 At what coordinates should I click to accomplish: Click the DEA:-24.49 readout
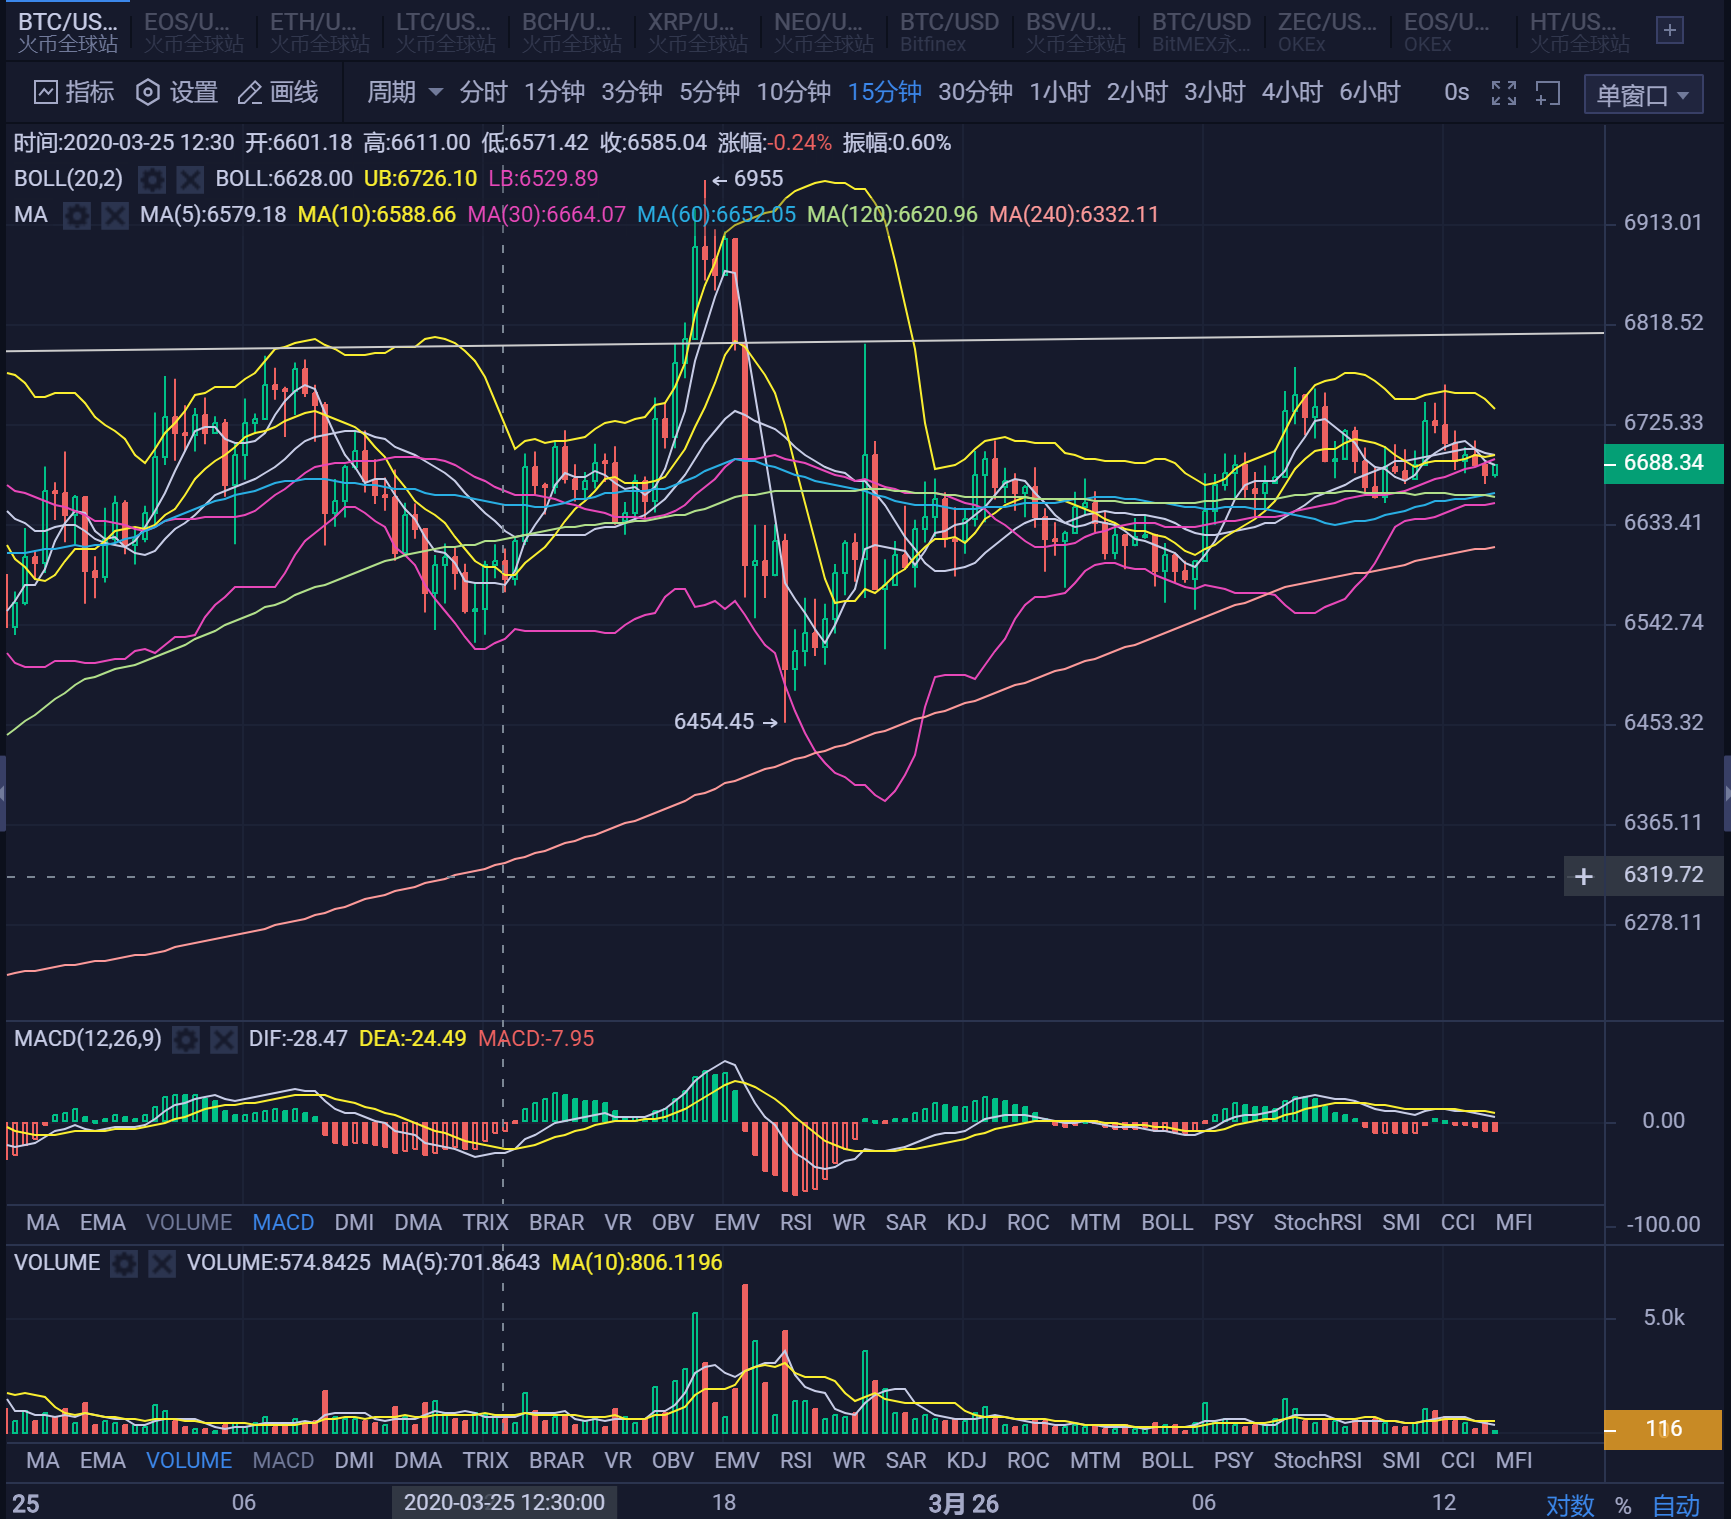(412, 1039)
